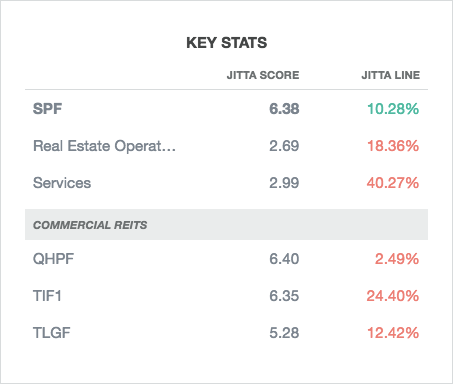Open TLGF stock entry

coord(226,333)
